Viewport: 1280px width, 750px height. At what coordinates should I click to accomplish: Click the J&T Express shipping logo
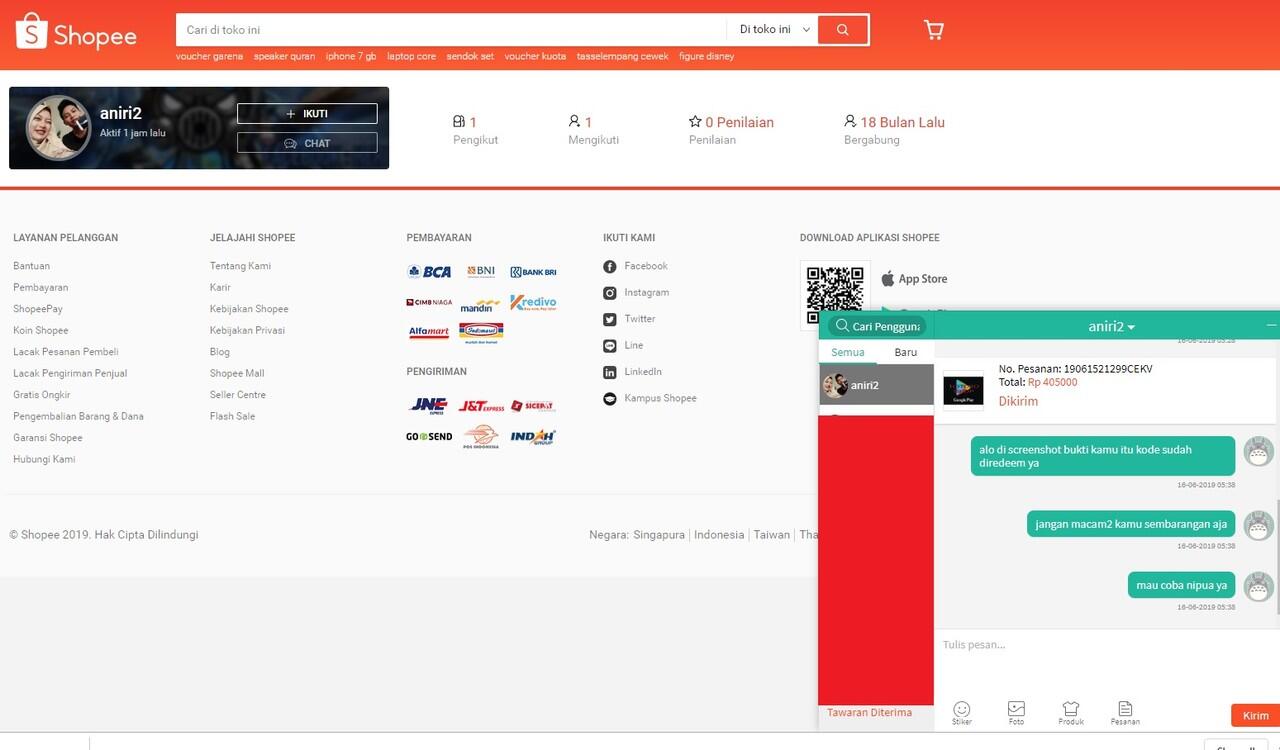click(x=481, y=406)
